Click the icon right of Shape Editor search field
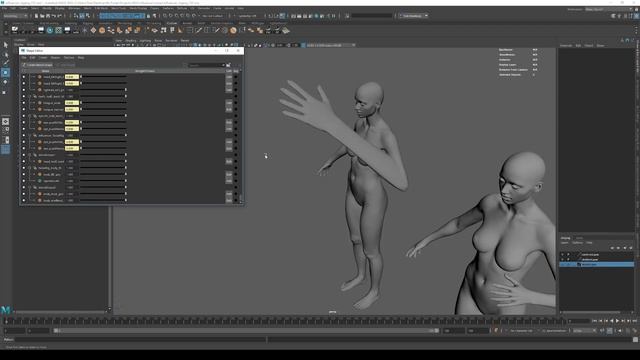The width and height of the screenshot is (640, 360). point(229,65)
